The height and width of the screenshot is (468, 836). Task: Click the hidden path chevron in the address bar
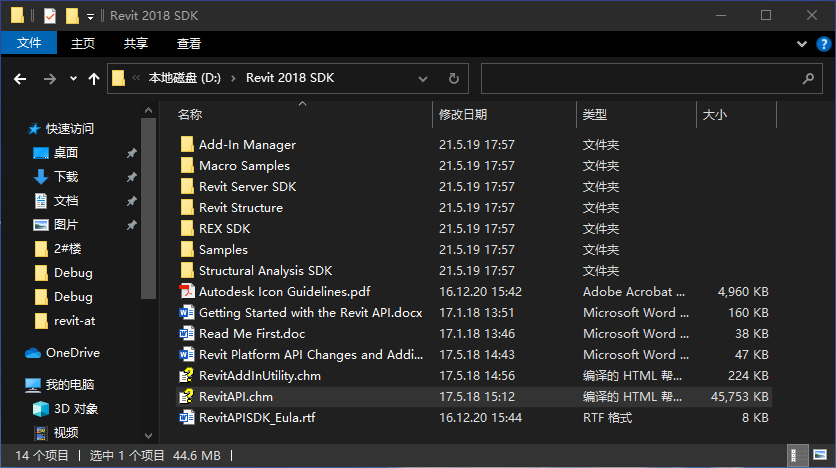(x=136, y=78)
